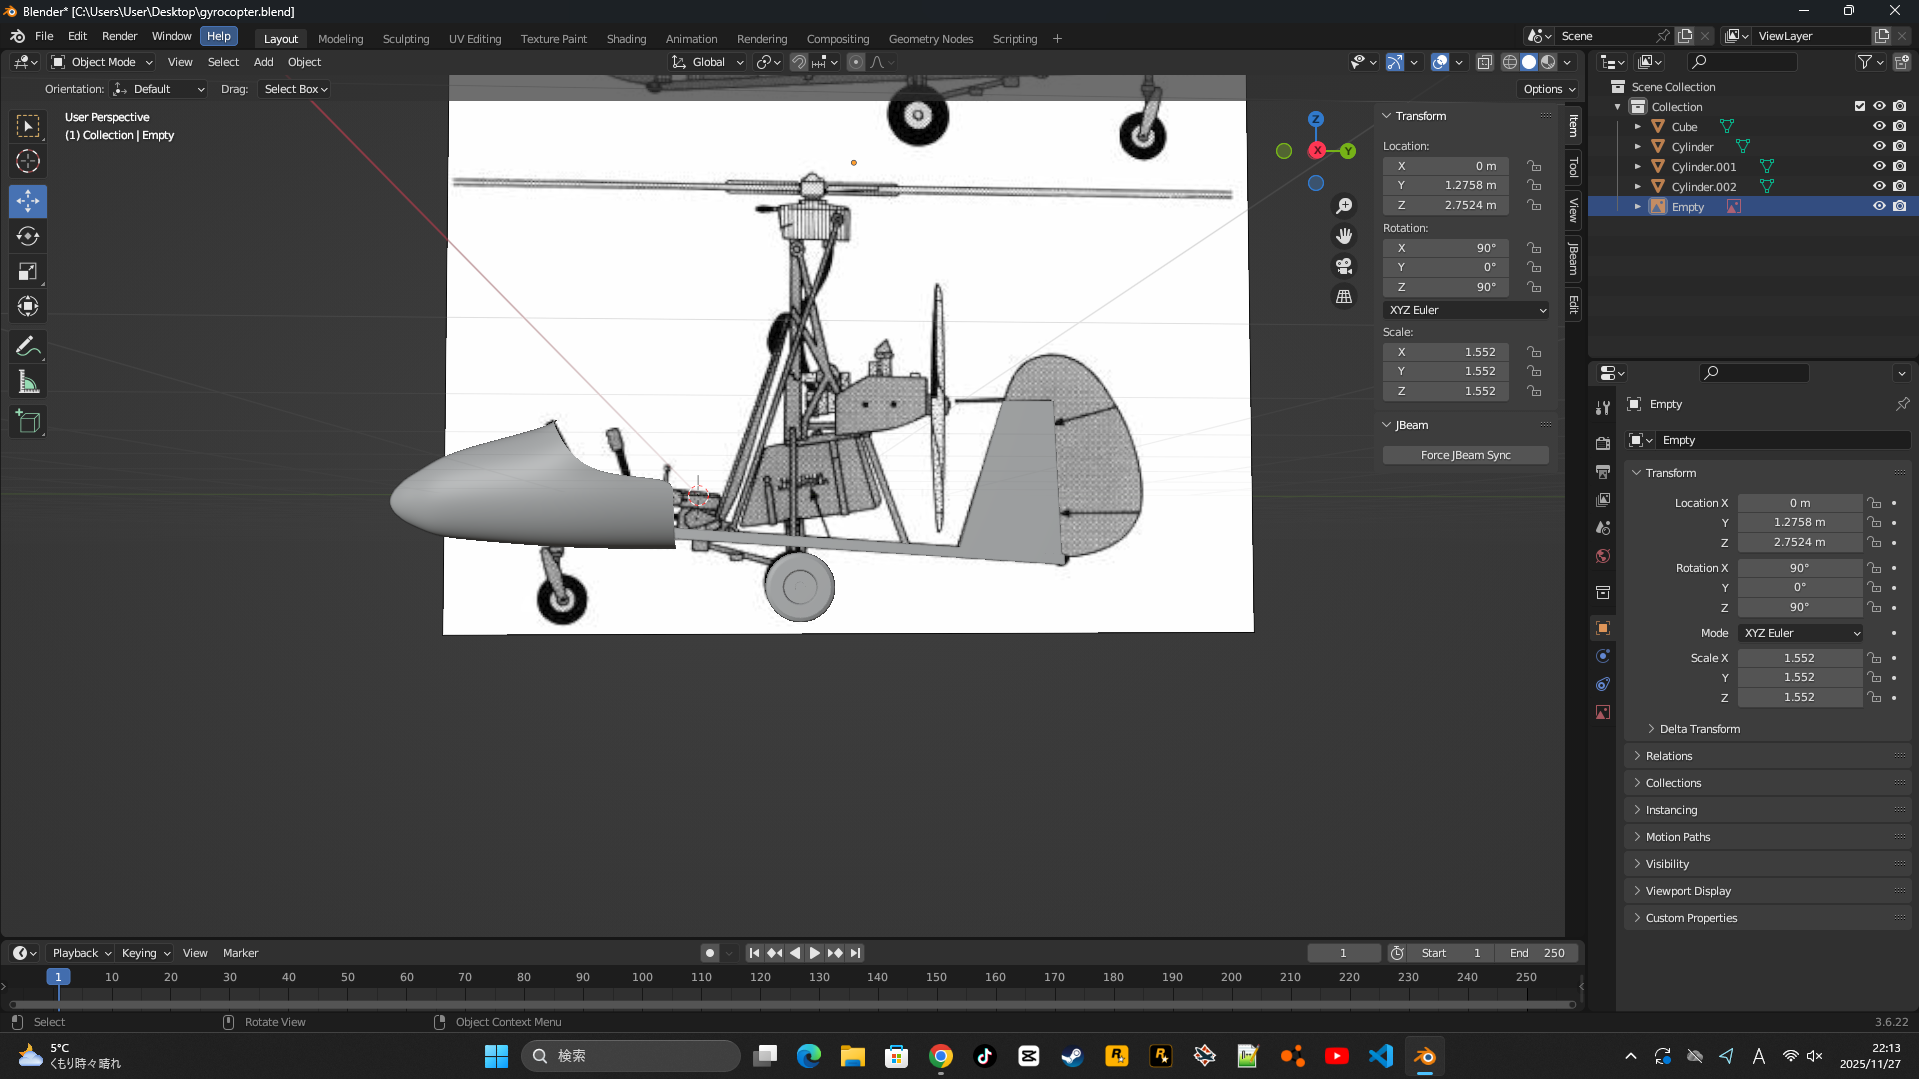The height and width of the screenshot is (1079, 1919).
Task: Choose the Annotate pencil tool
Action: pyautogui.click(x=28, y=346)
